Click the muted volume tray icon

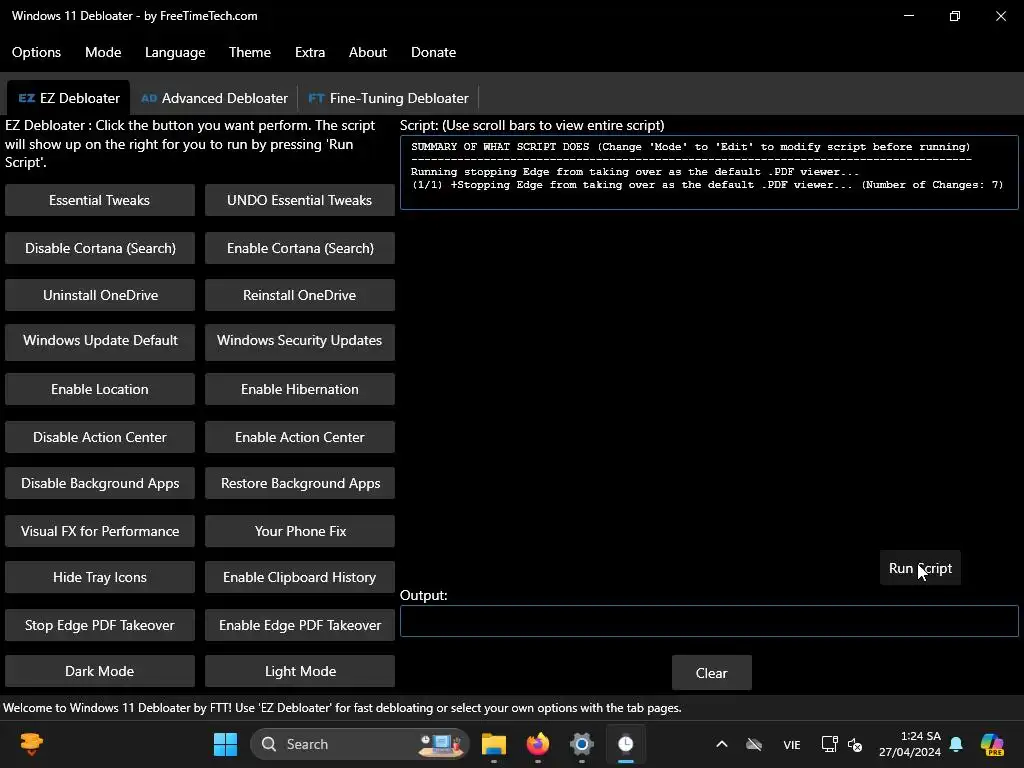click(854, 744)
